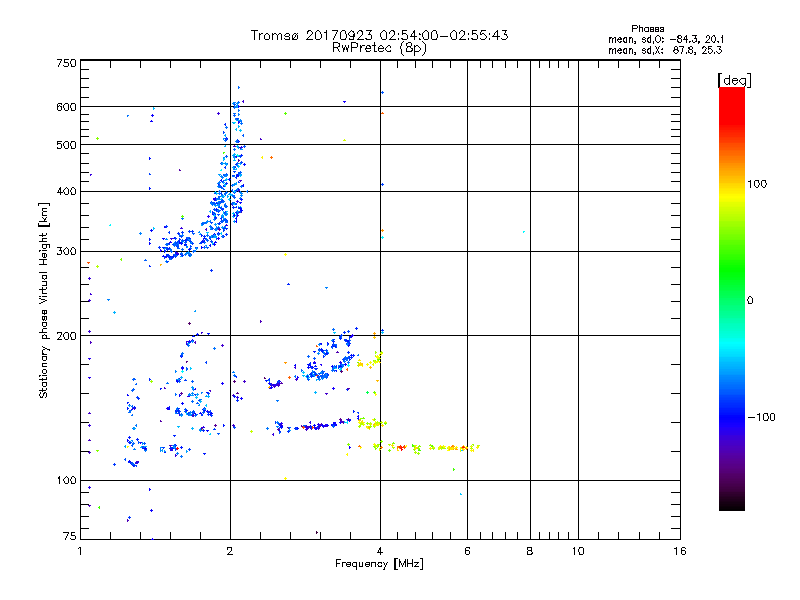This screenshot has height=600, width=800.
Task: Click the 'Phases' header label
Action: pyautogui.click(x=648, y=29)
